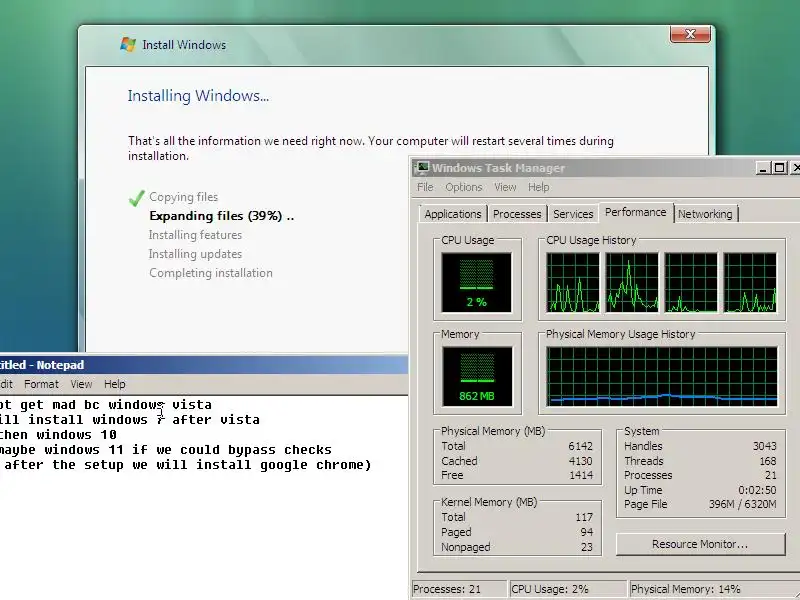The height and width of the screenshot is (600, 800).
Task: Click the 'Copying files' step text
Action: click(x=183, y=197)
